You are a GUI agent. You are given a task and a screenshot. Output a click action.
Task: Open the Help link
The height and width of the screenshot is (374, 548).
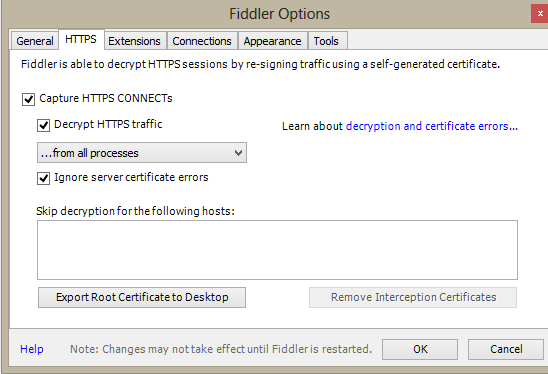click(x=32, y=349)
